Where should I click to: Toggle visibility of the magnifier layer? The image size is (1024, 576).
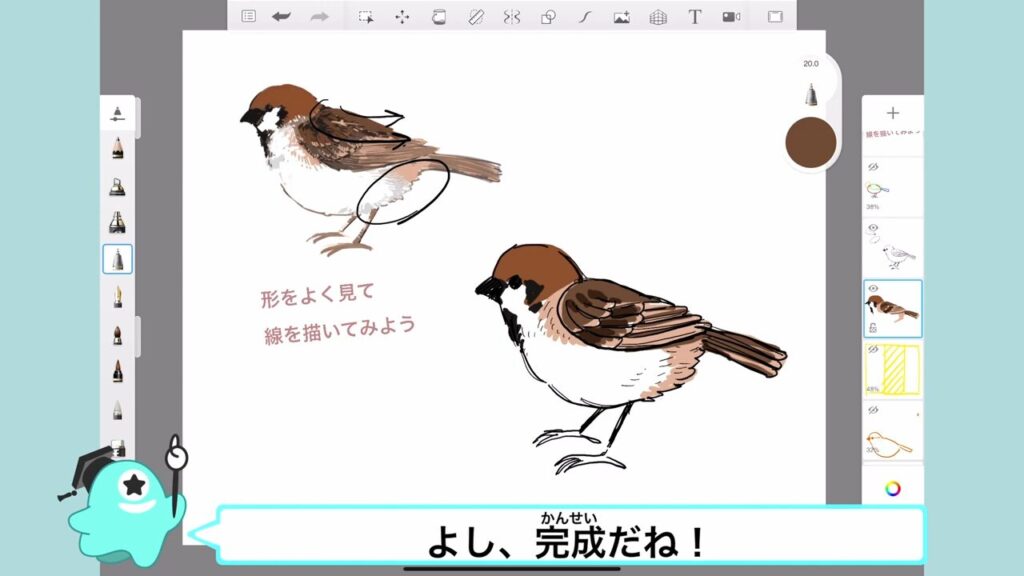coord(872,167)
